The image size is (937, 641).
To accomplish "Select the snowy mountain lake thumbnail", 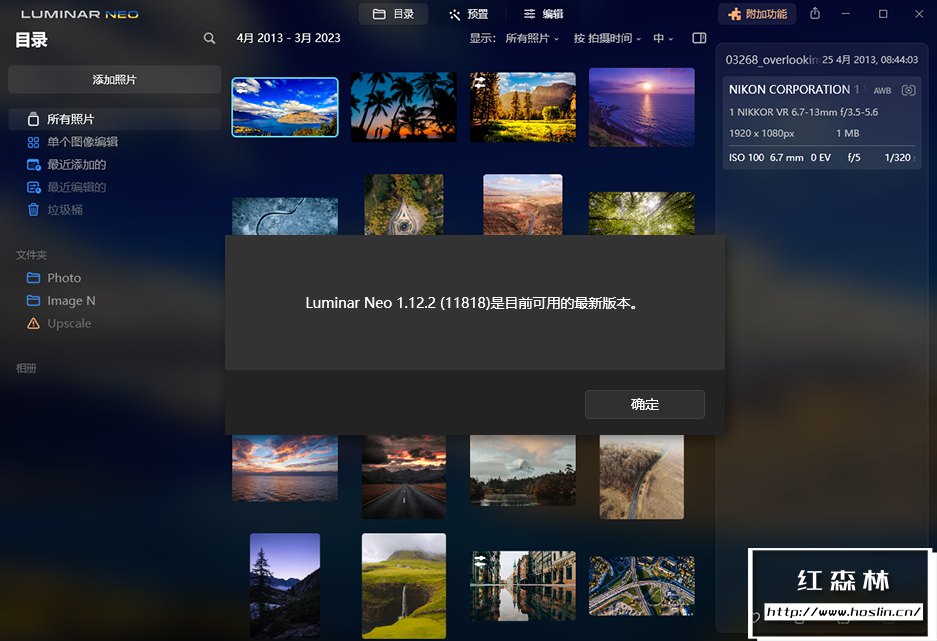I will [x=523, y=470].
